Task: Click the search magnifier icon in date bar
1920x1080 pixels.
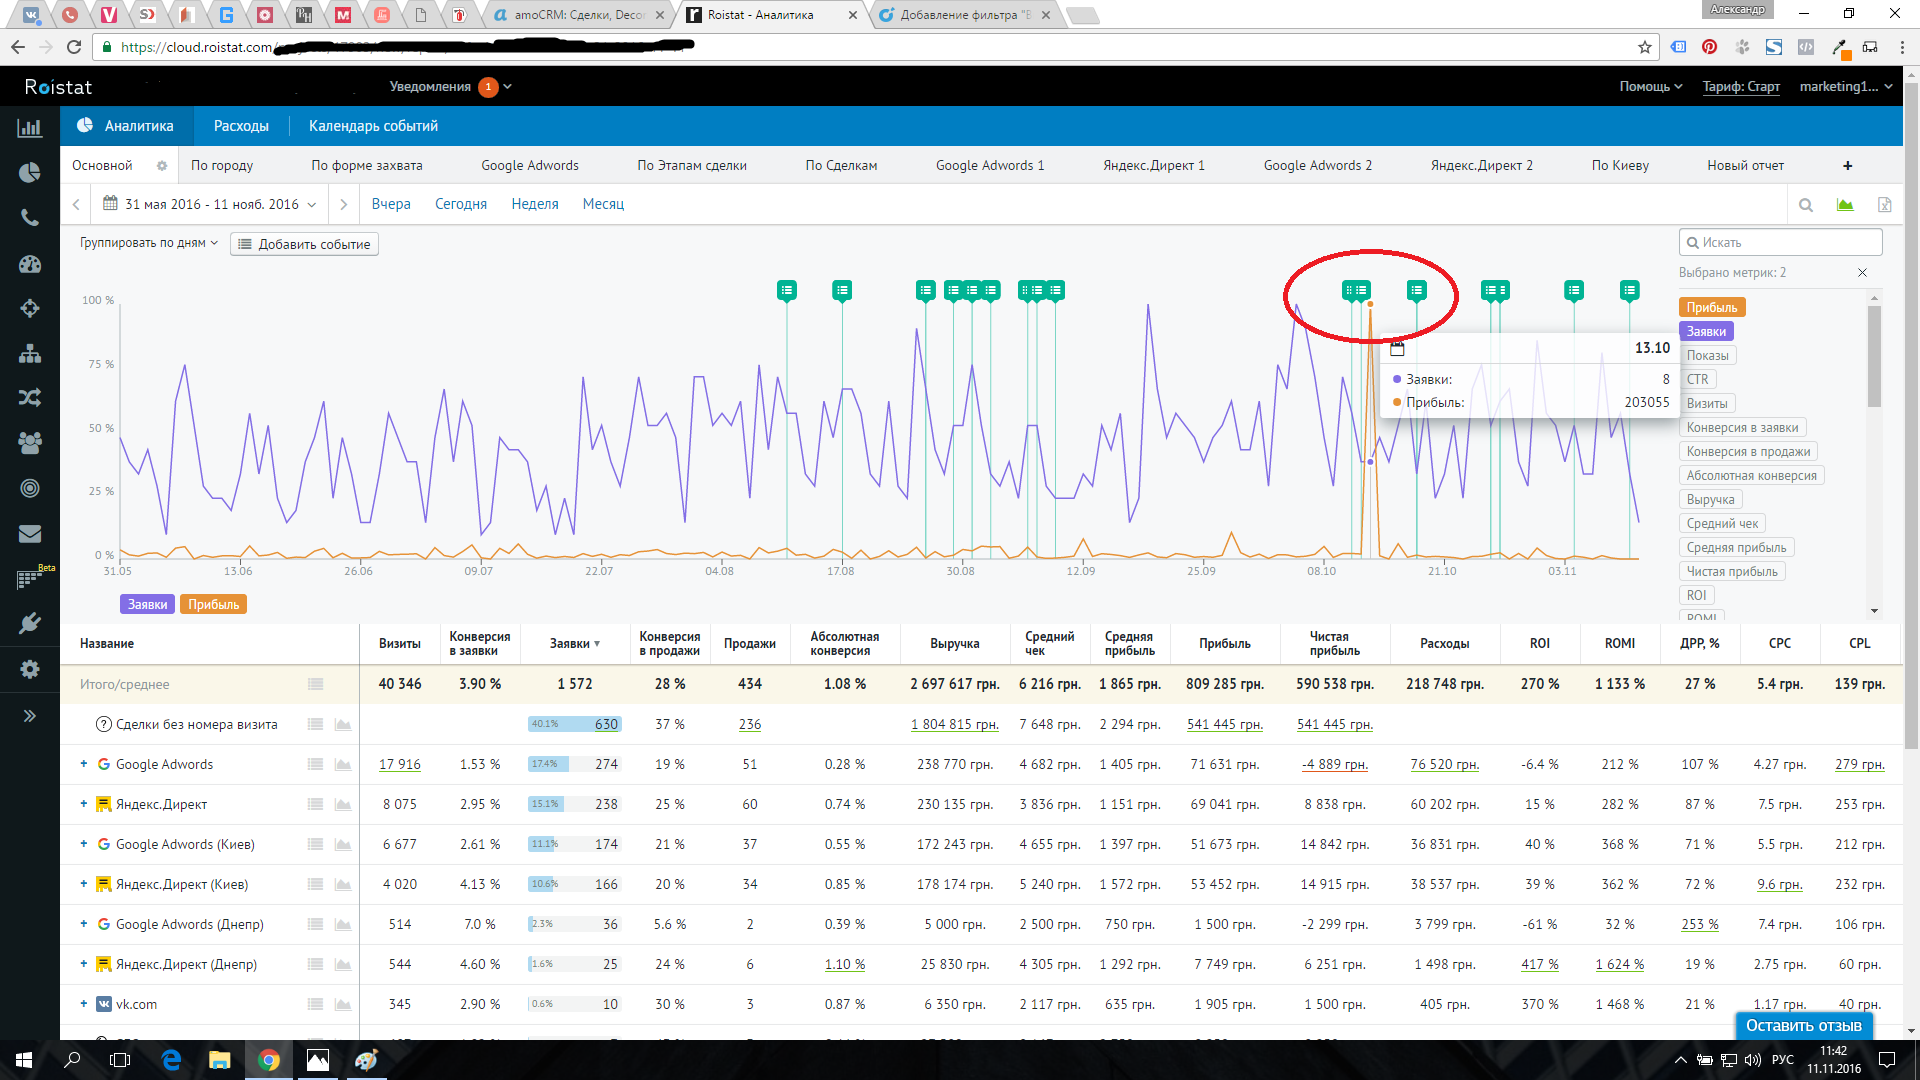Action: point(1806,205)
